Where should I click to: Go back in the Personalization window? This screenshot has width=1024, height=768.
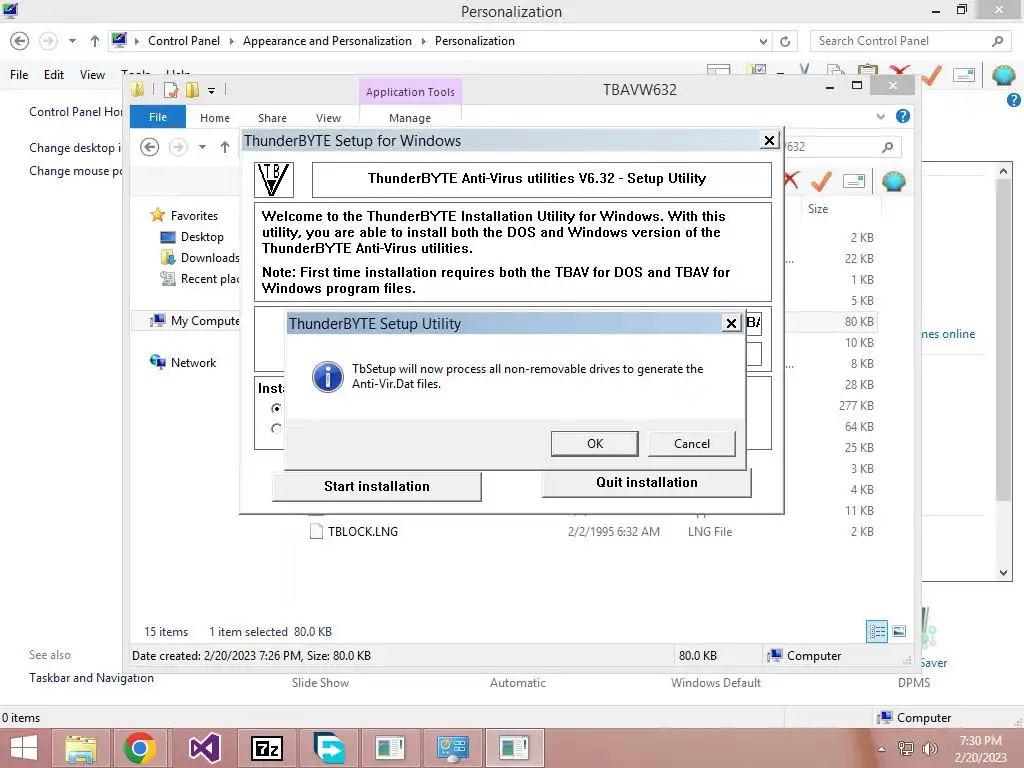tap(20, 41)
